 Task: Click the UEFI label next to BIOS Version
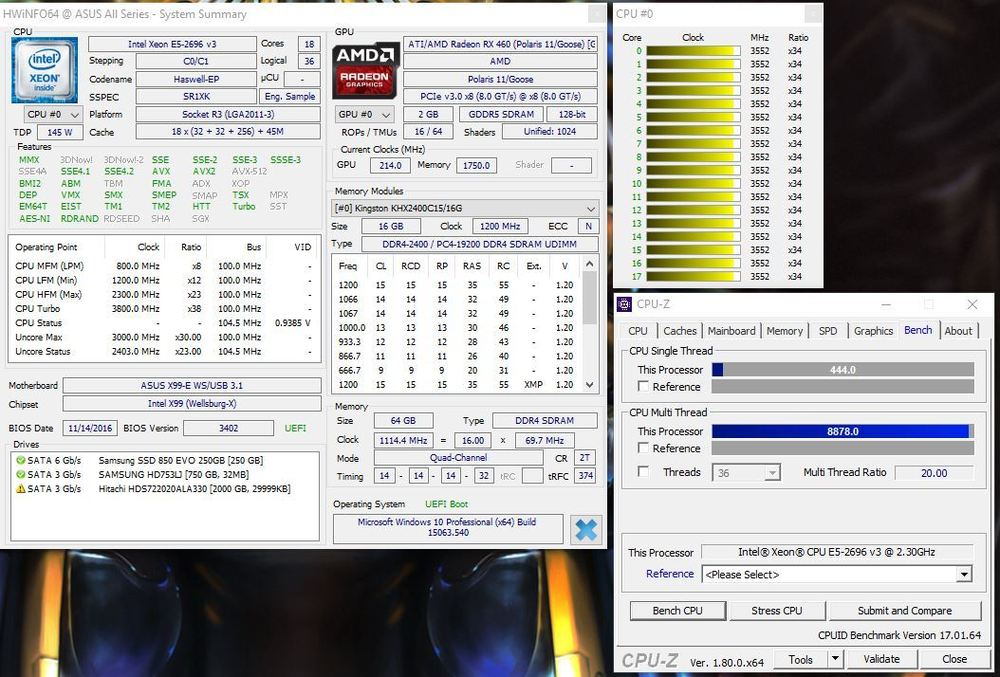point(295,428)
